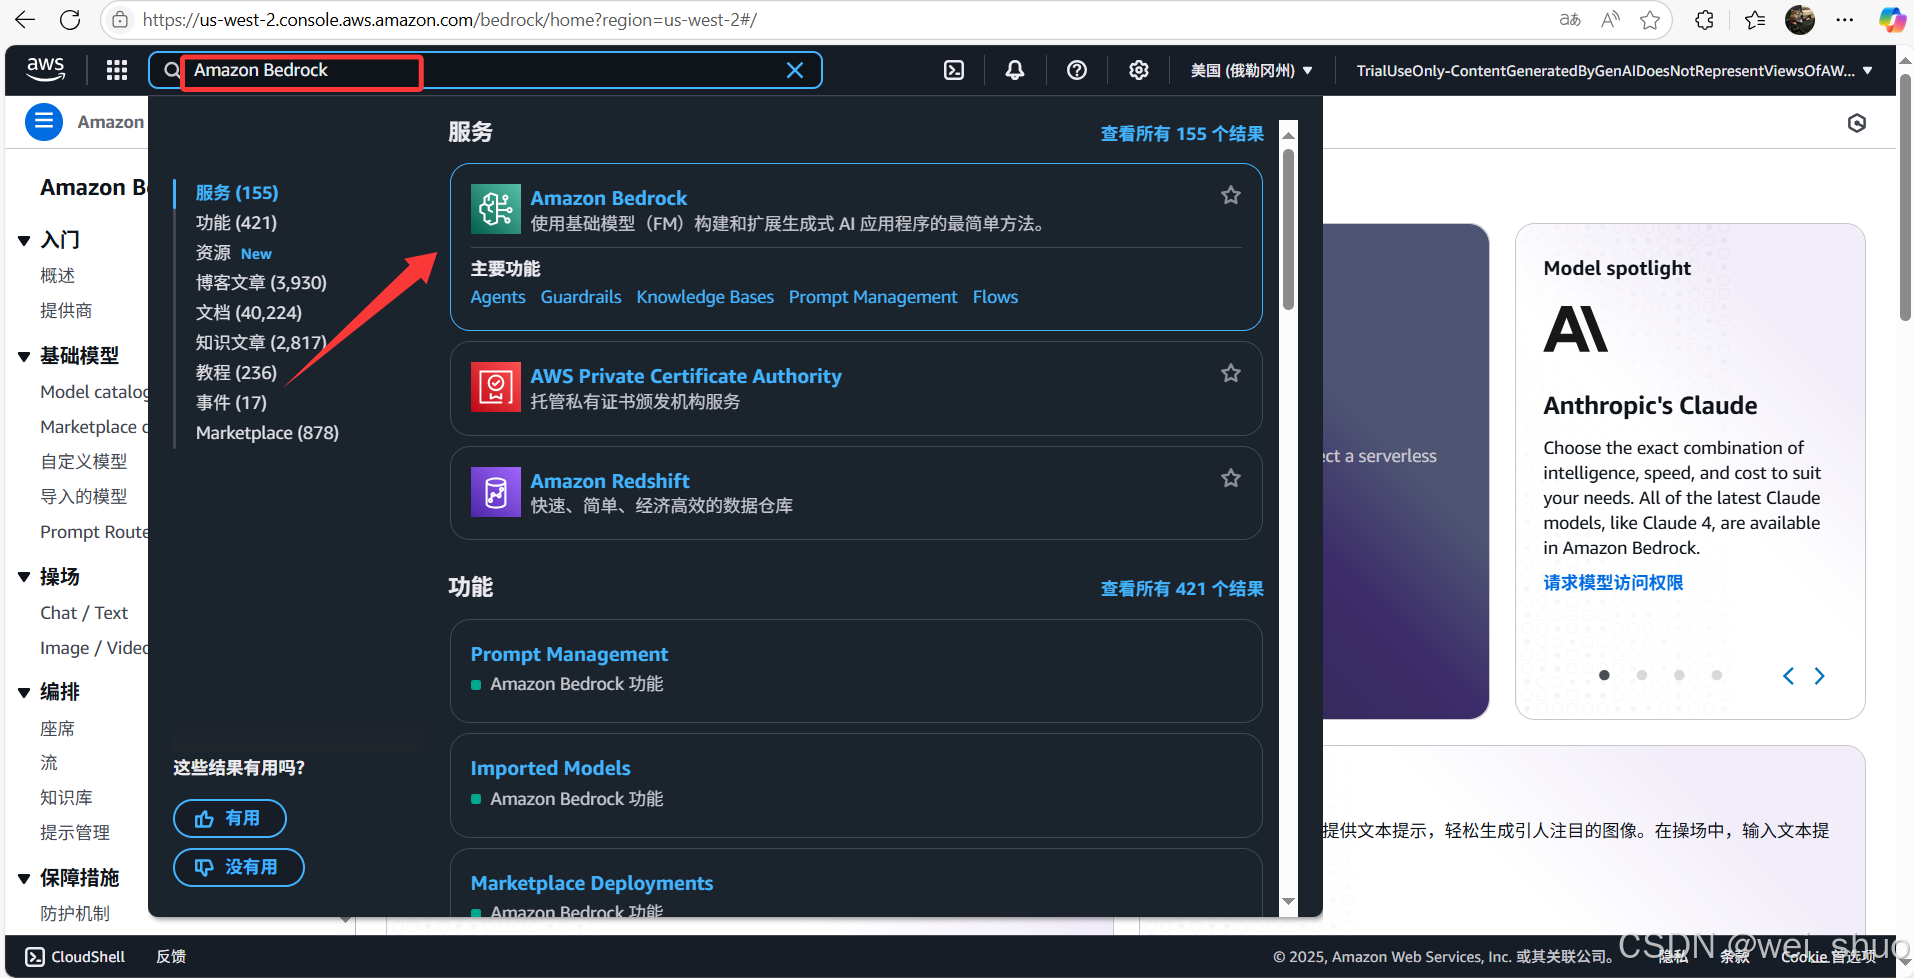Screen dimensions: 1914x978
Task: Clear the search box with X icon
Action: pyautogui.click(x=795, y=70)
